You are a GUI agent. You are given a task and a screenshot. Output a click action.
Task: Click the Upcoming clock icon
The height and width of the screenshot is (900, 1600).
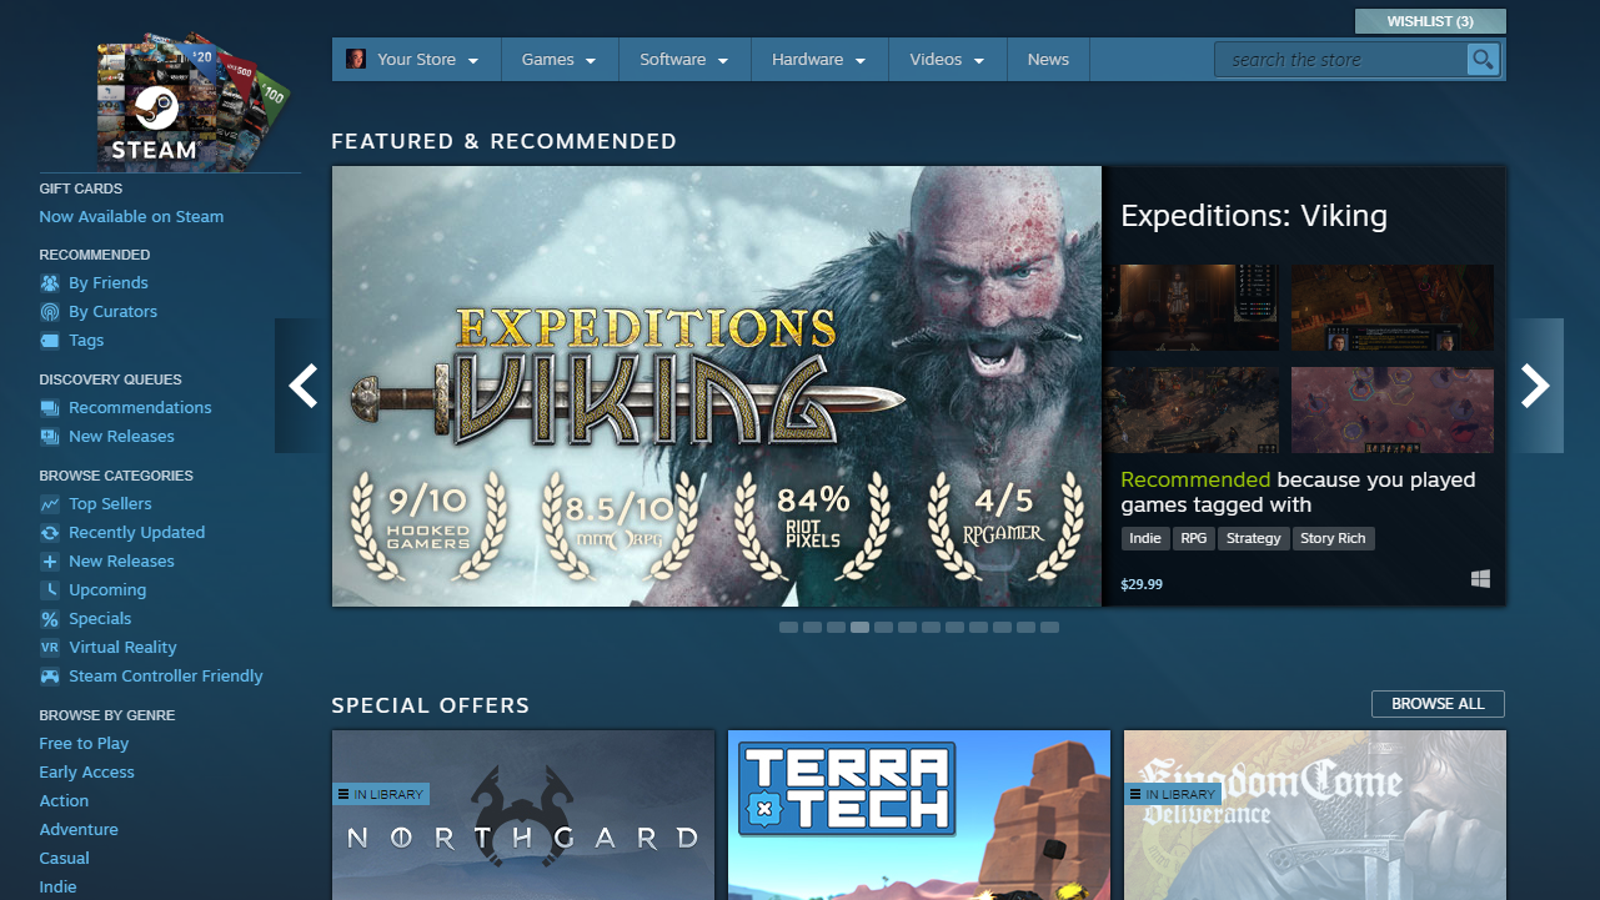[49, 590]
